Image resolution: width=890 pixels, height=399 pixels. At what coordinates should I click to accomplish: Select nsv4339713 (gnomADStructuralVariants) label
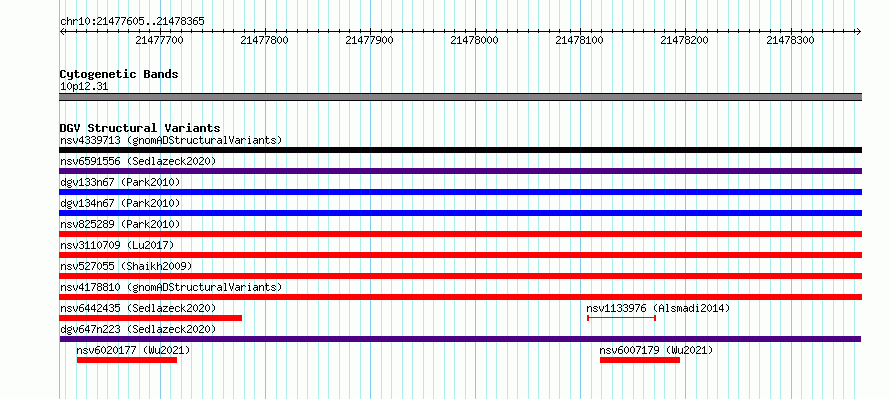click(171, 140)
